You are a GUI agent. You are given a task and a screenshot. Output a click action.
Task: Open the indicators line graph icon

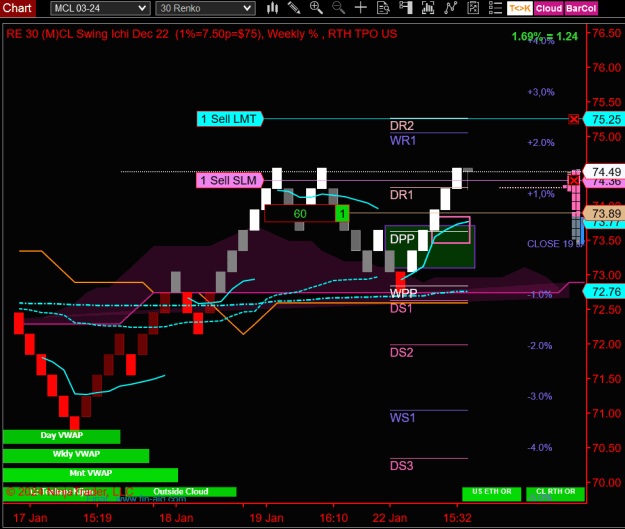pyautogui.click(x=450, y=8)
